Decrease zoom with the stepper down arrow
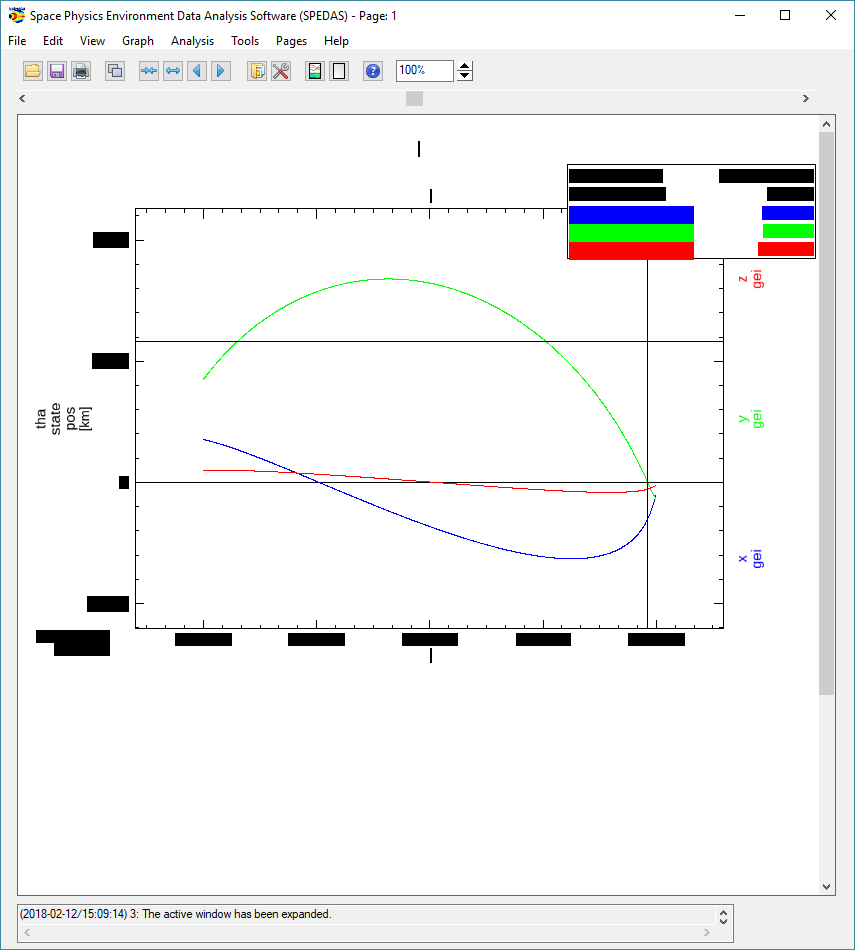This screenshot has width=855, height=950. [465, 76]
